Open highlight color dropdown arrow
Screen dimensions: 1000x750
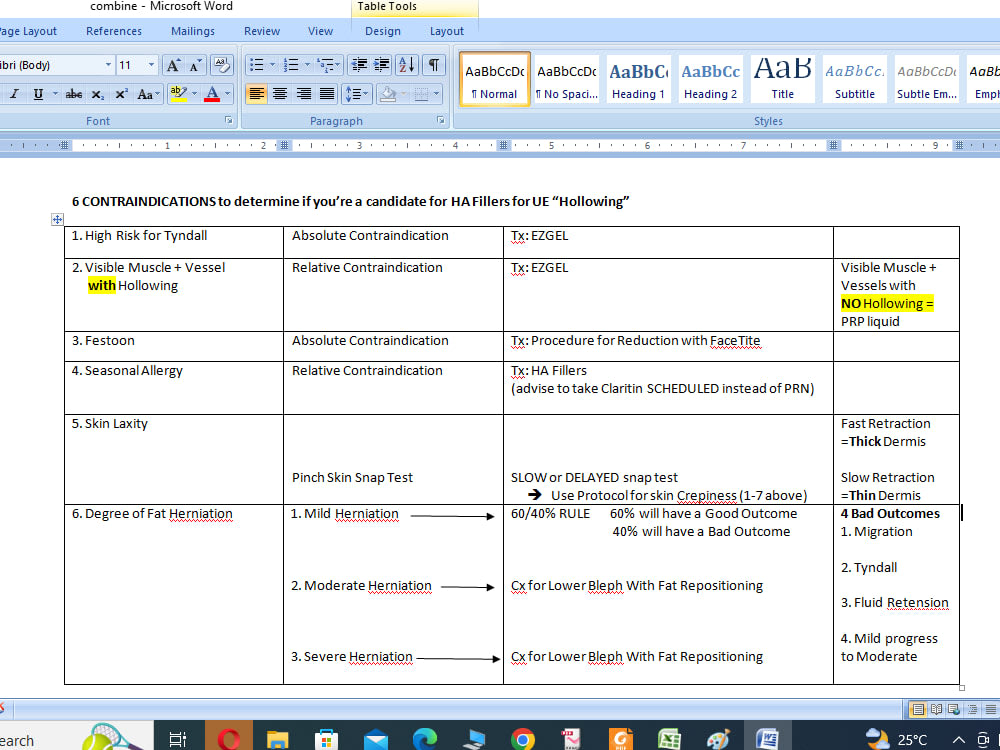[195, 94]
